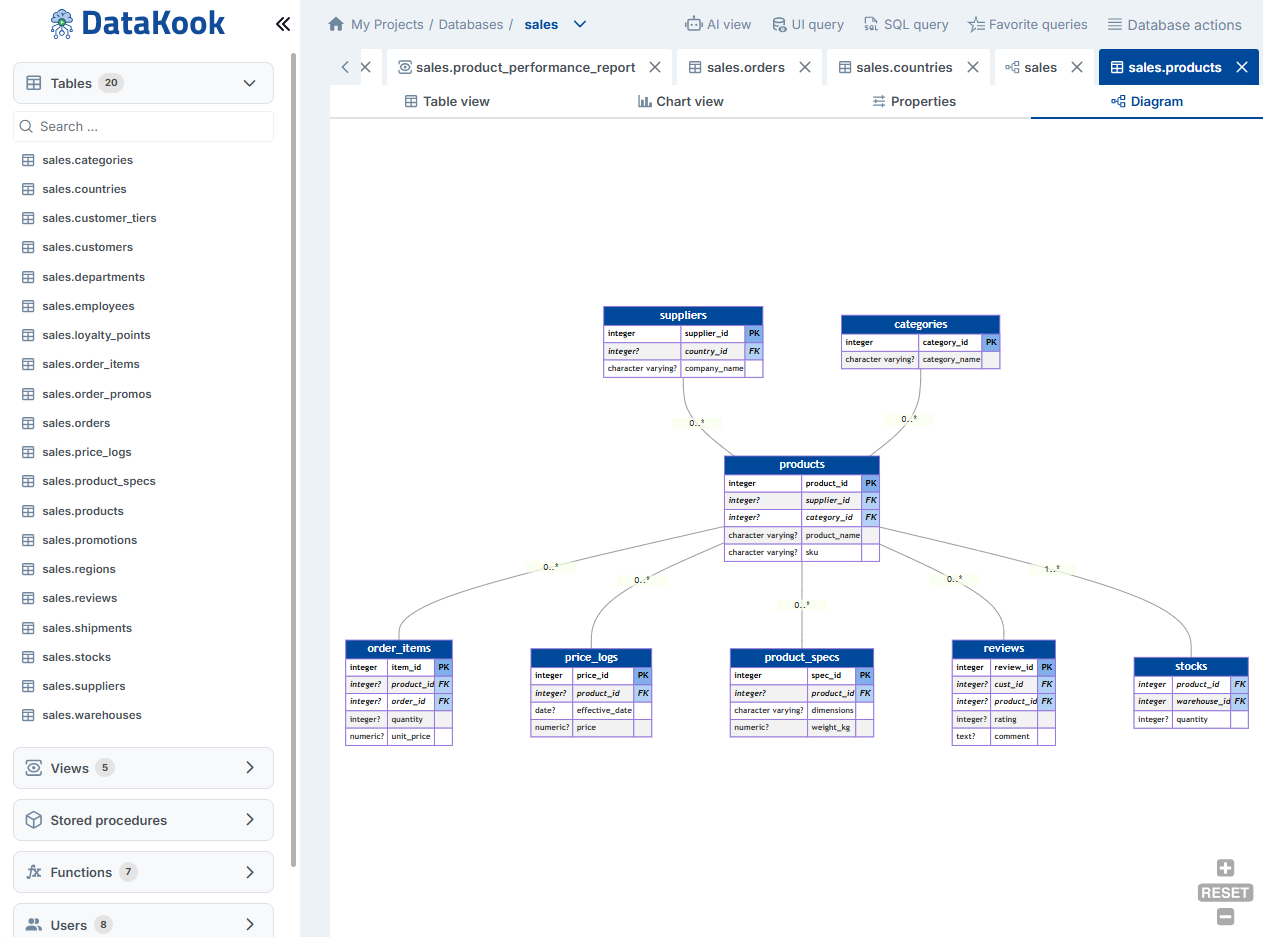Reset the diagram zoom
The height and width of the screenshot is (937, 1263).
tap(1224, 892)
